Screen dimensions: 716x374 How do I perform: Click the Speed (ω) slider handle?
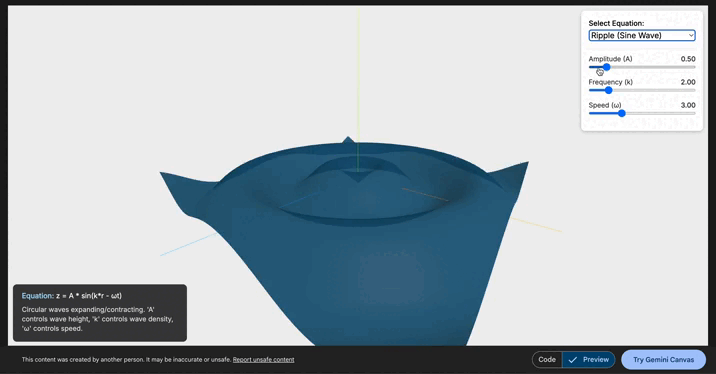pyautogui.click(x=621, y=113)
